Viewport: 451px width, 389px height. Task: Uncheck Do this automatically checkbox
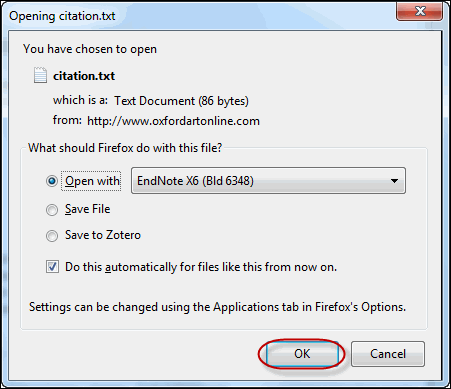52,267
